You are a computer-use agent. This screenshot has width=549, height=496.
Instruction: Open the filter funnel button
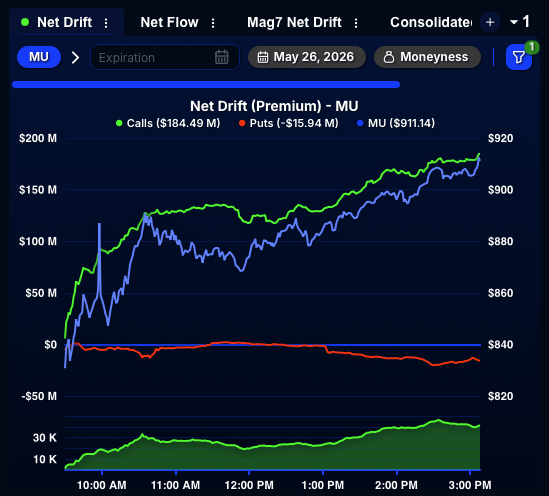(519, 57)
